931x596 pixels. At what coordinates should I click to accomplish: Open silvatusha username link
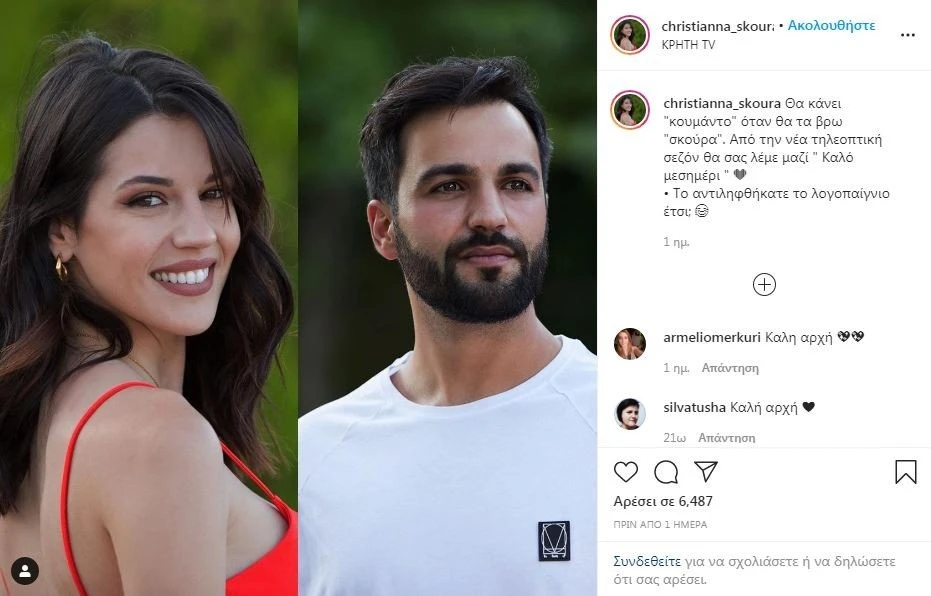694,407
